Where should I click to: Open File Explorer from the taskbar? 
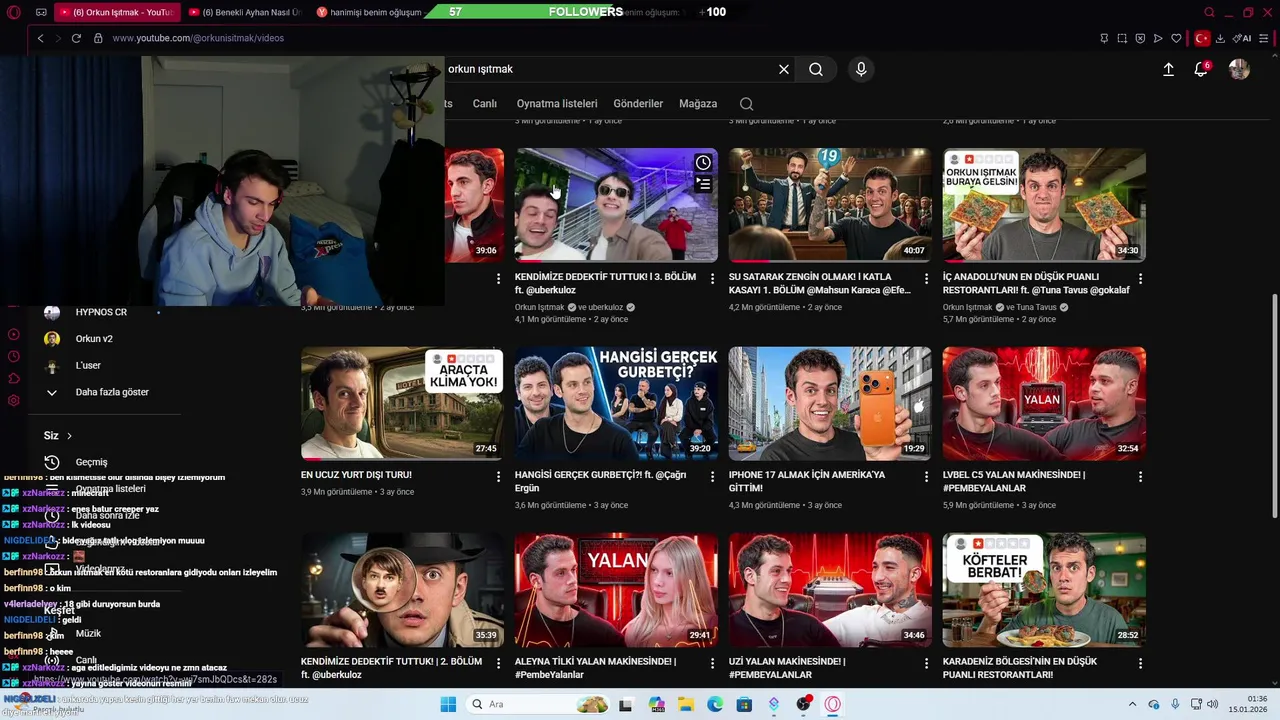coord(686,704)
